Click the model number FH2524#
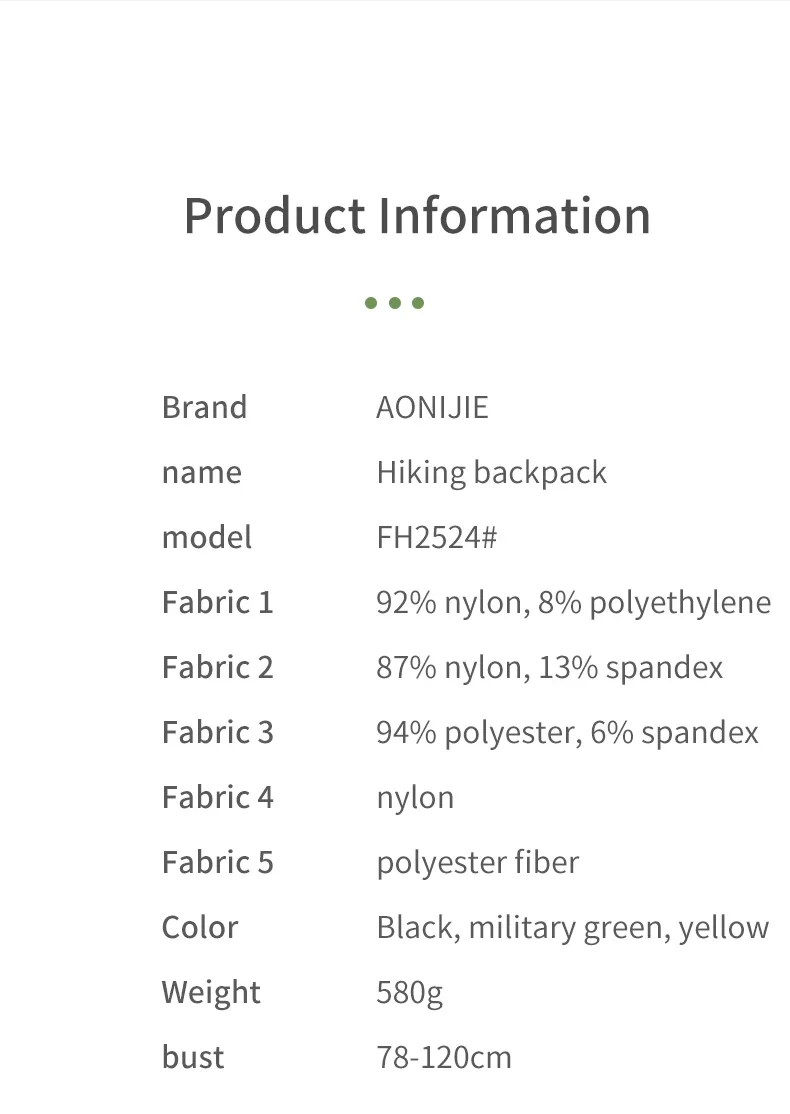 tap(437, 538)
